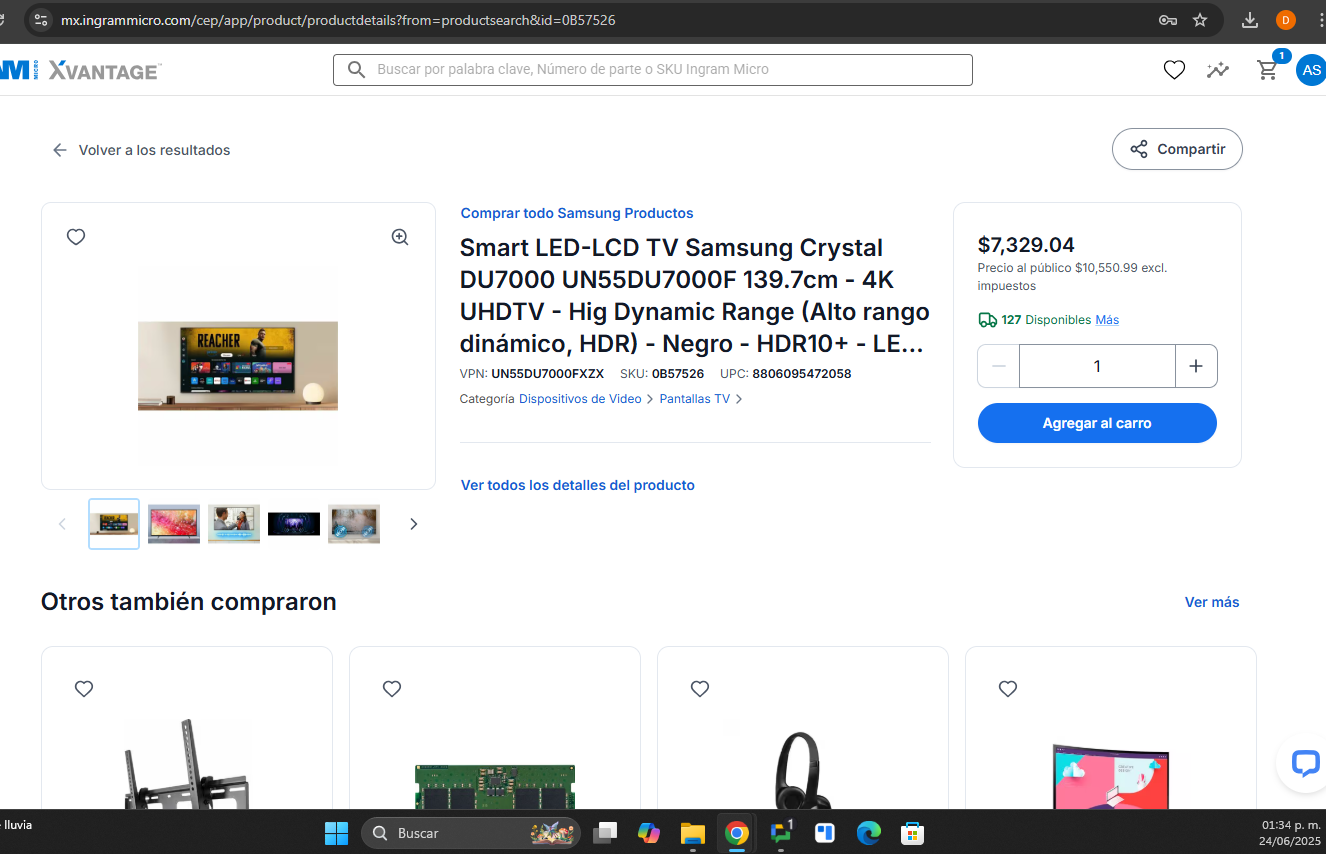Select the second thumbnail with colorful screen
Viewport: 1326px width, 854px height.
[174, 524]
